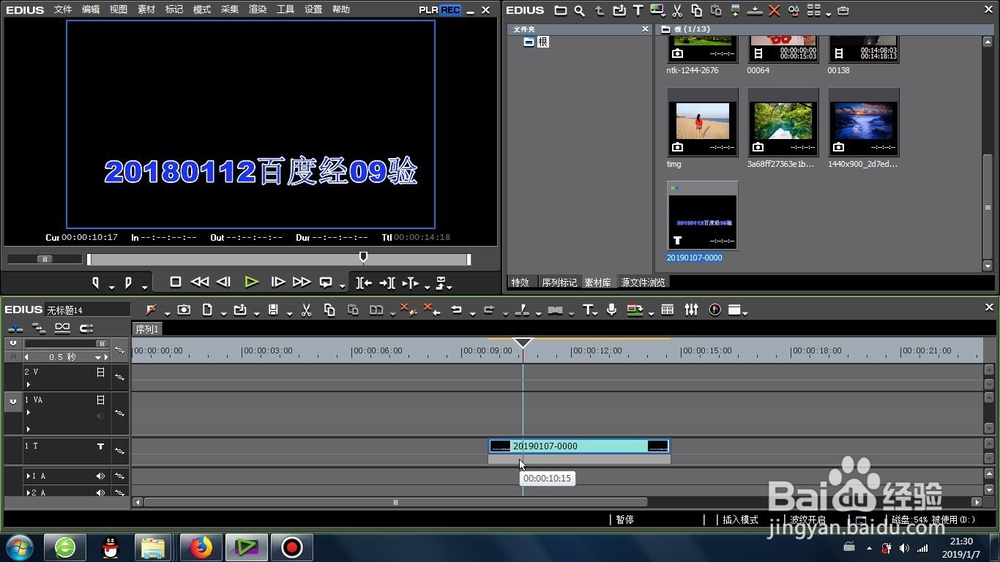Open new folder icon in bin toolbar
The width and height of the screenshot is (1000, 562).
click(560, 10)
